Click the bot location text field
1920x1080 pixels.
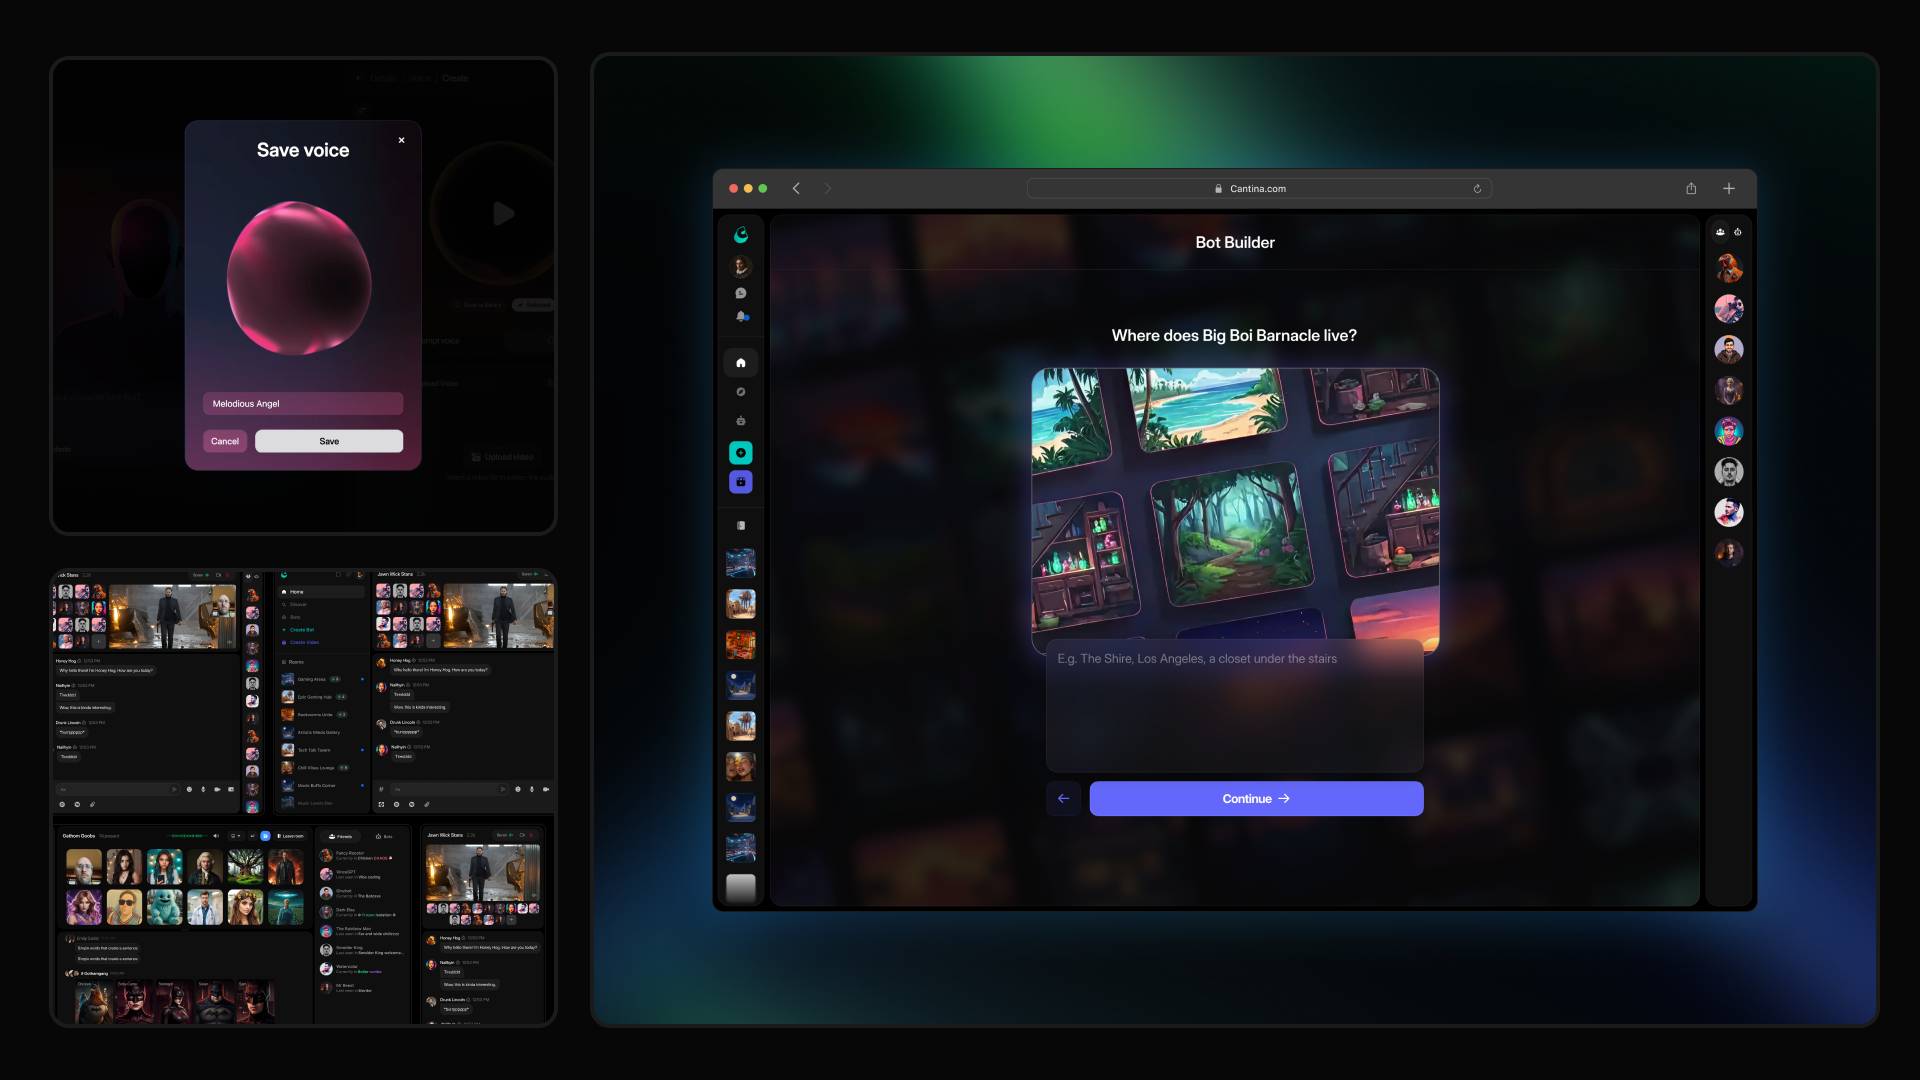[x=1235, y=705]
